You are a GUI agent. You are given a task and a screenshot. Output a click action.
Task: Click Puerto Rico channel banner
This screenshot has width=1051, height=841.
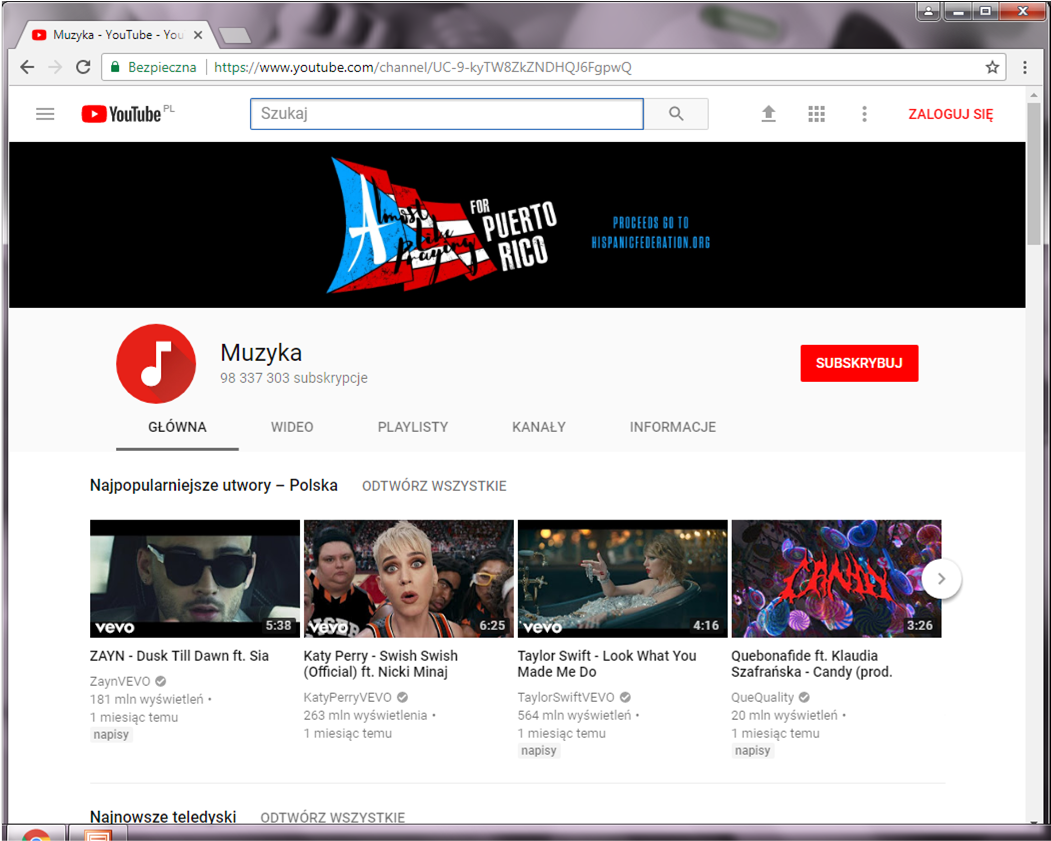tap(517, 224)
